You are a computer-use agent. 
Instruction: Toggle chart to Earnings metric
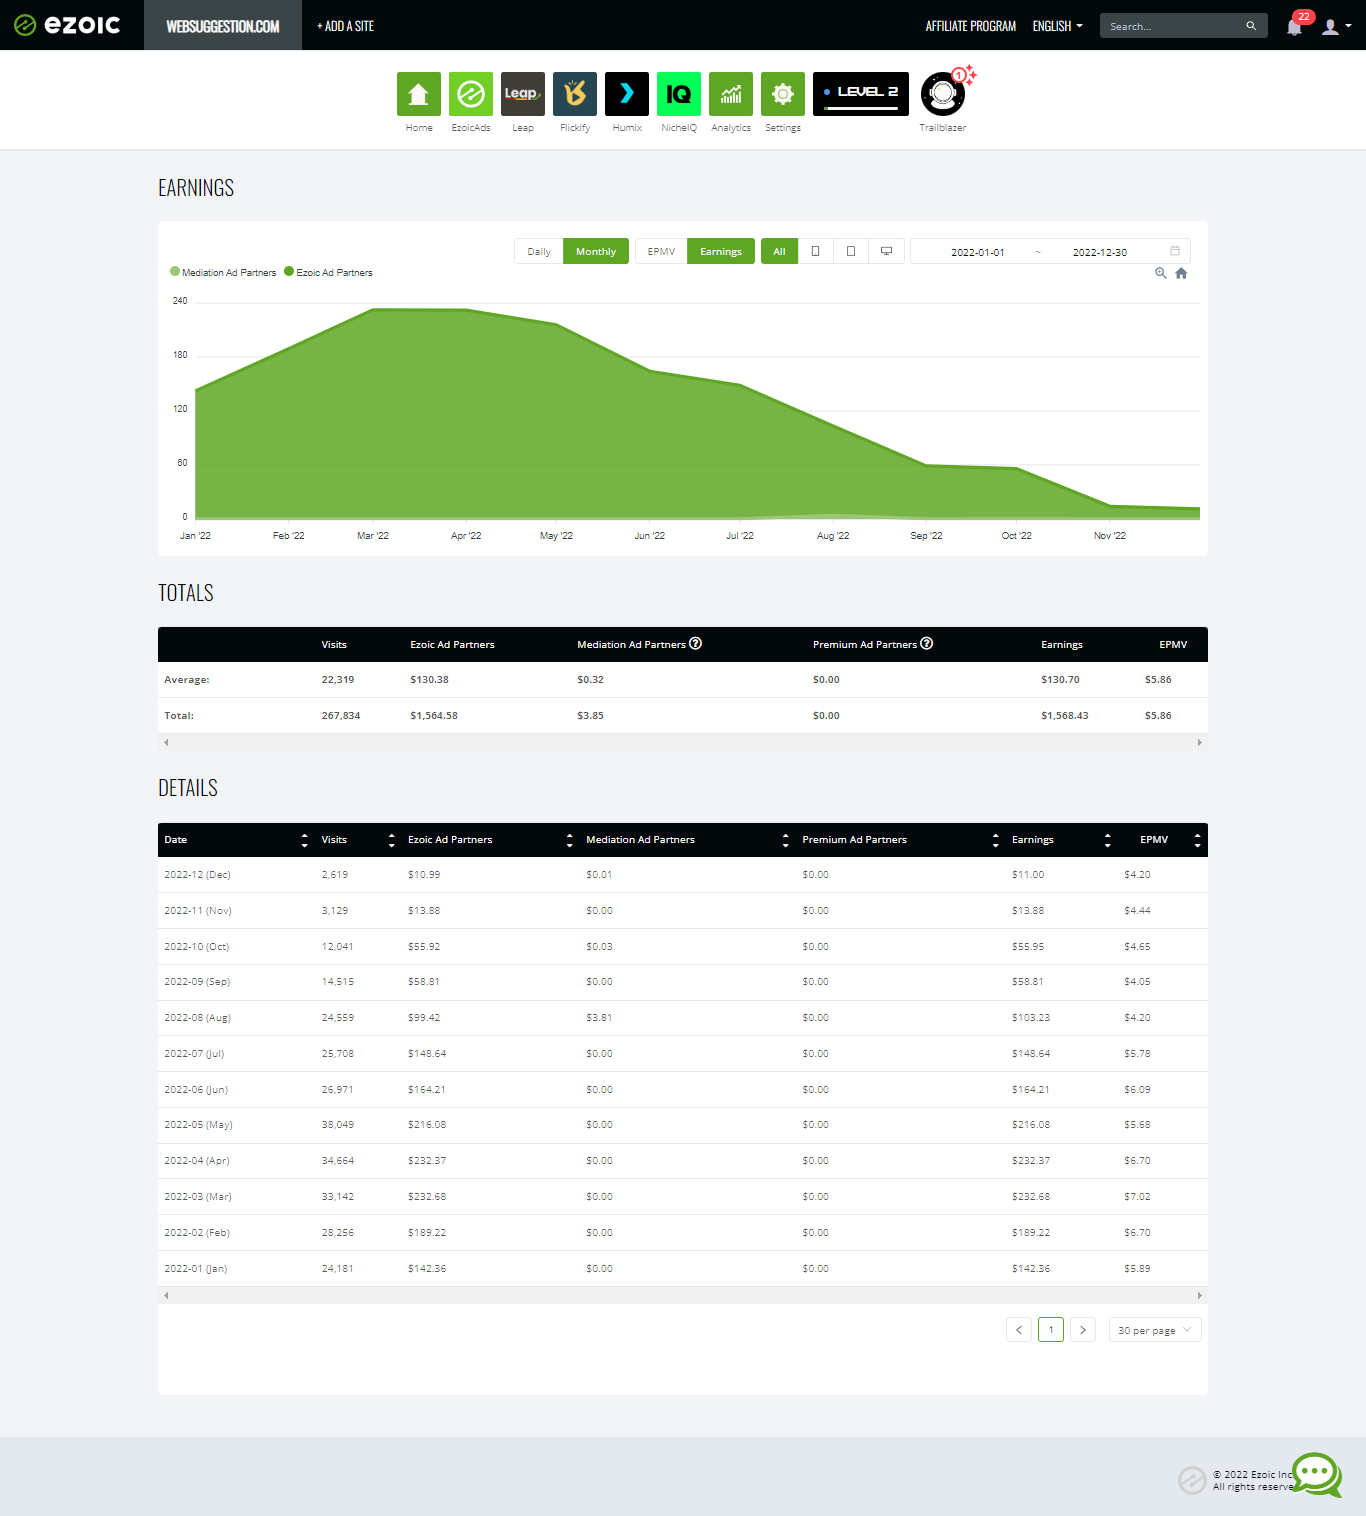(x=721, y=251)
